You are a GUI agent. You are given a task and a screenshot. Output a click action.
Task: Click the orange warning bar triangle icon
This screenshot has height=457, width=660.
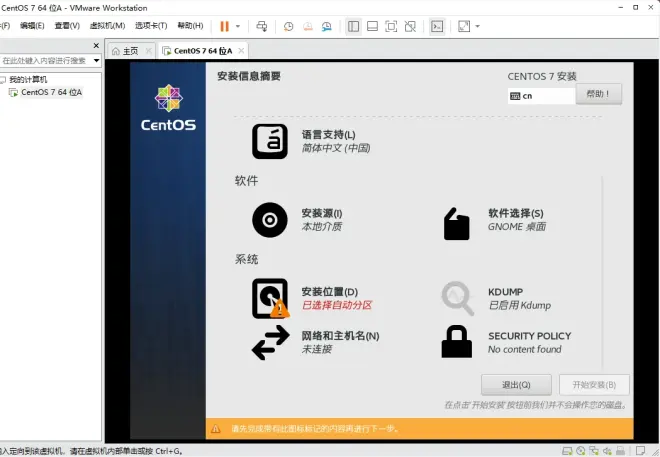click(x=216, y=429)
